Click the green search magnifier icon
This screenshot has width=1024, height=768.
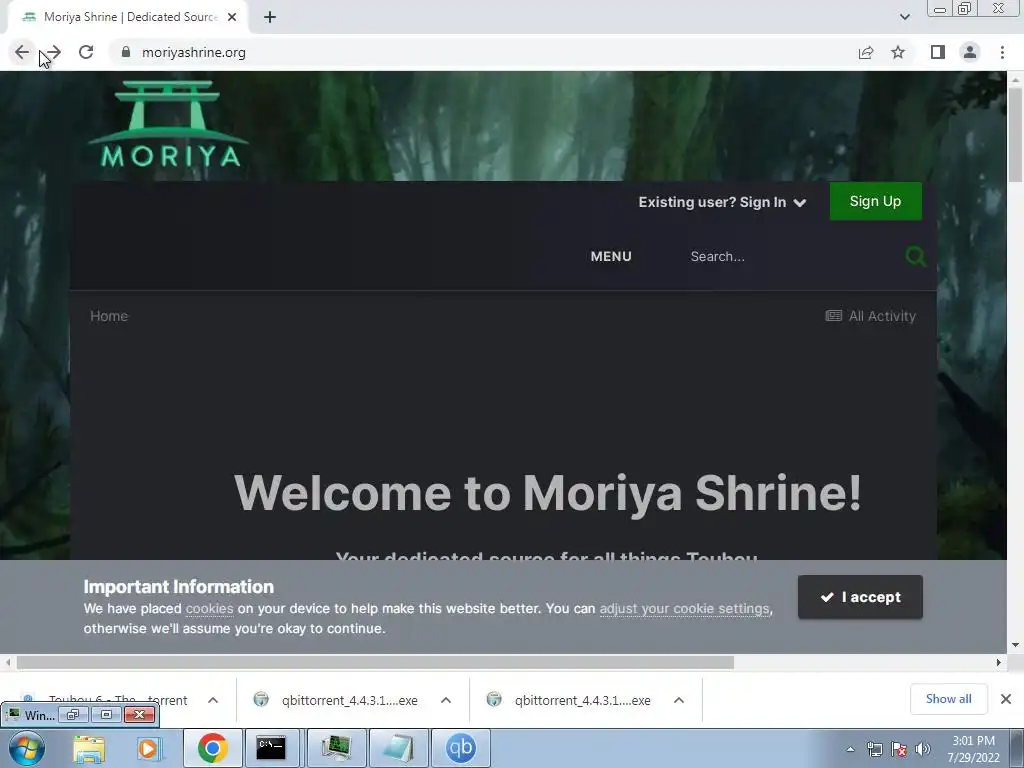point(916,257)
